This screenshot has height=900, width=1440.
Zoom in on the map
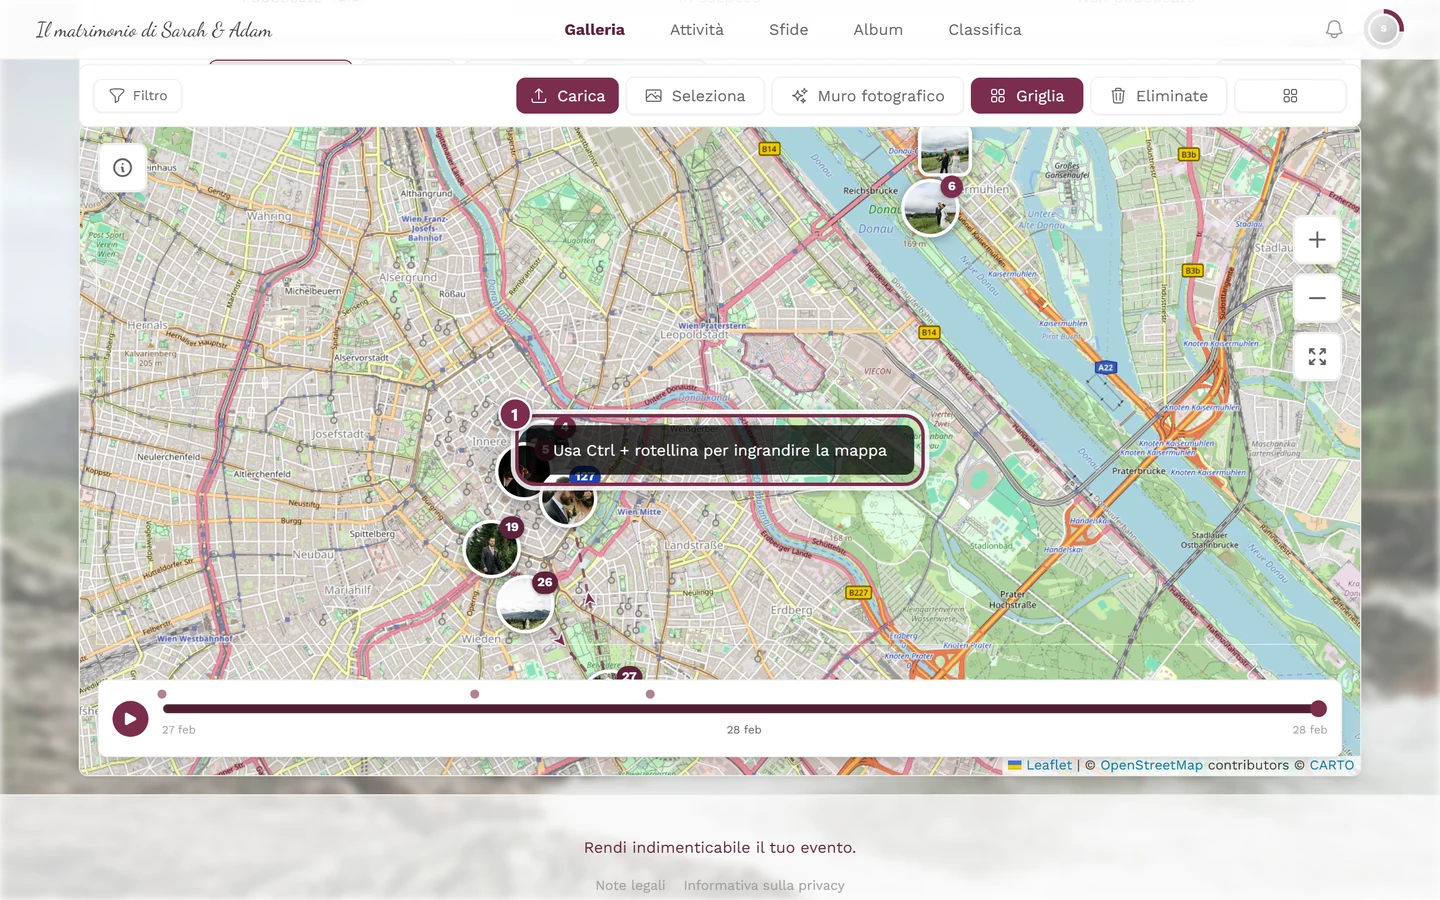tap(1317, 240)
